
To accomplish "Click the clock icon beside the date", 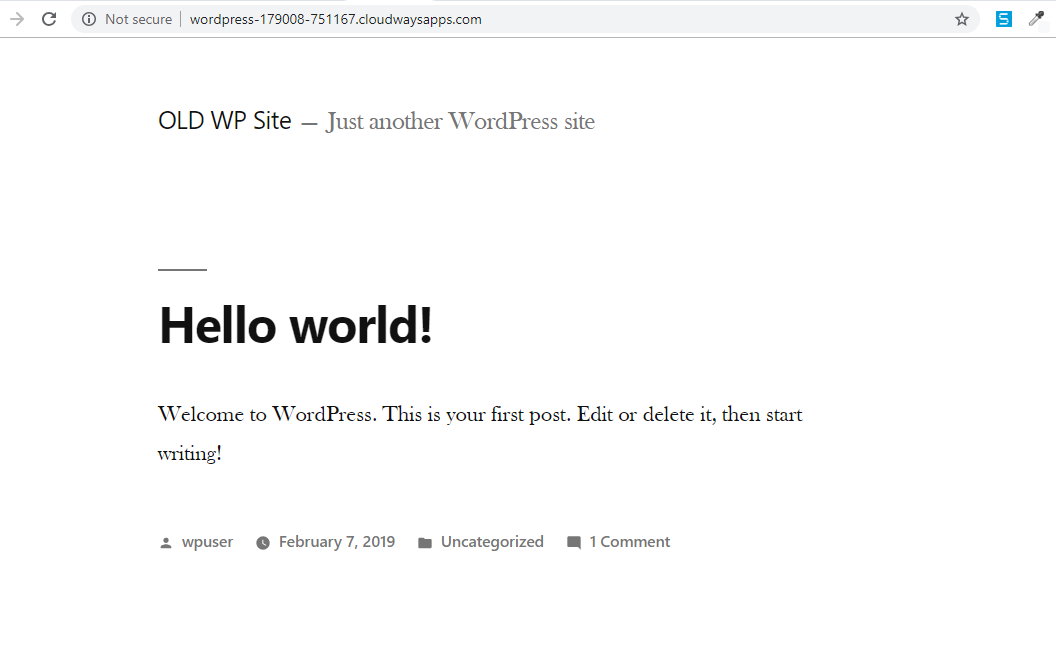I will tap(263, 542).
